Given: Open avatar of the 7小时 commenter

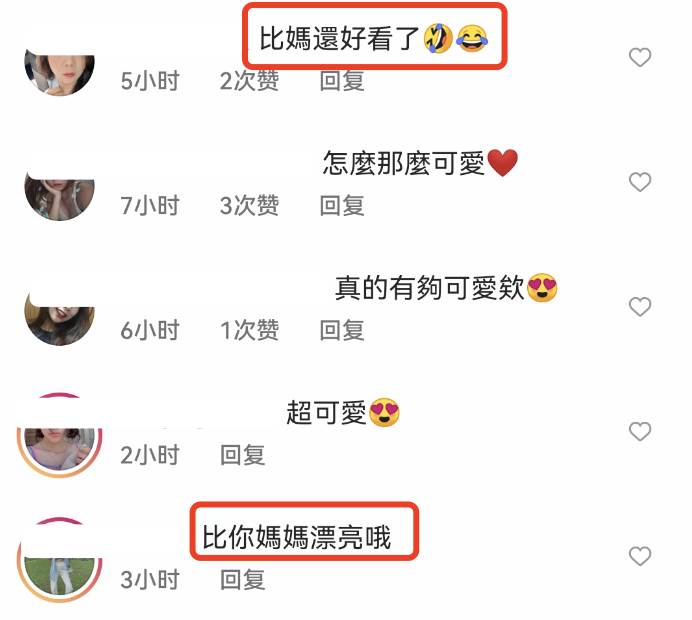Looking at the screenshot, I should [60, 198].
